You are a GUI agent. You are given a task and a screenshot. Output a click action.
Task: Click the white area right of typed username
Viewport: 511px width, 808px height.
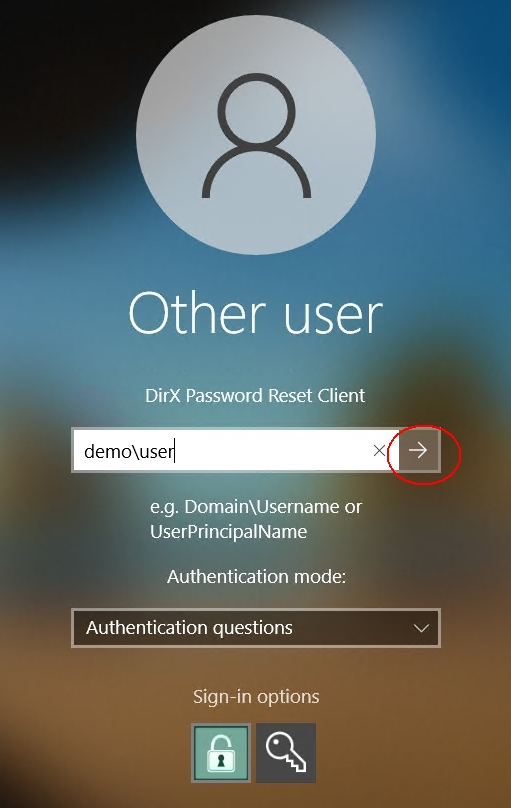pyautogui.click(x=273, y=451)
